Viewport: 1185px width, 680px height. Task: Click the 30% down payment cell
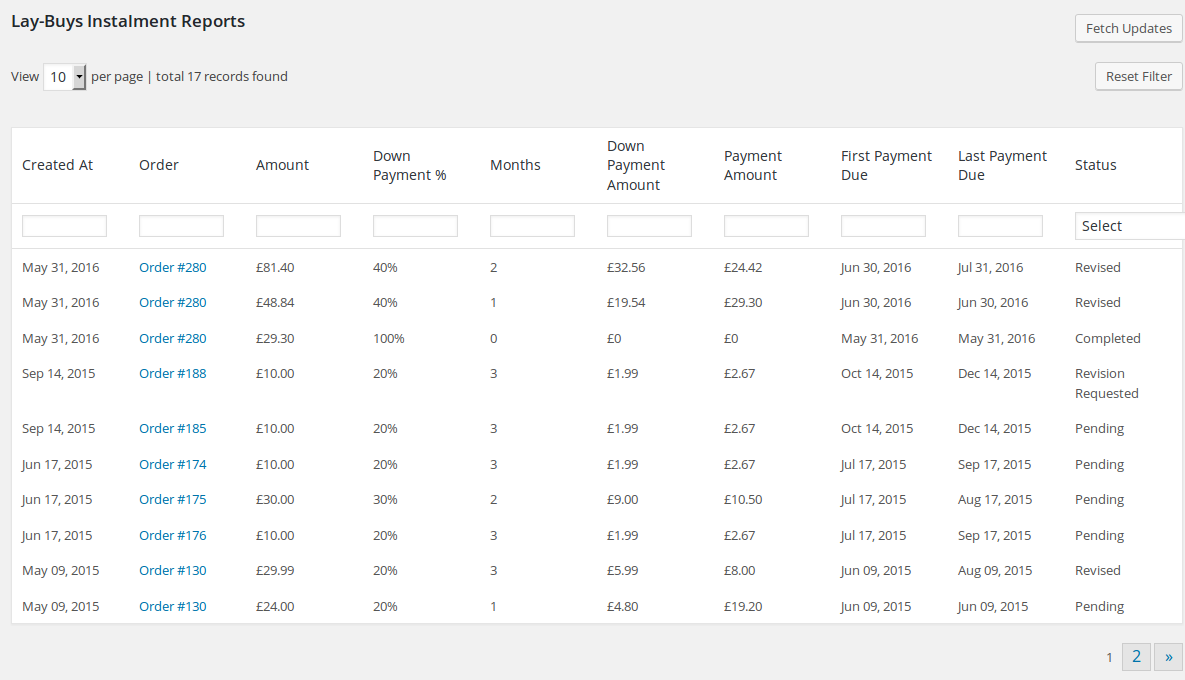[x=385, y=499]
